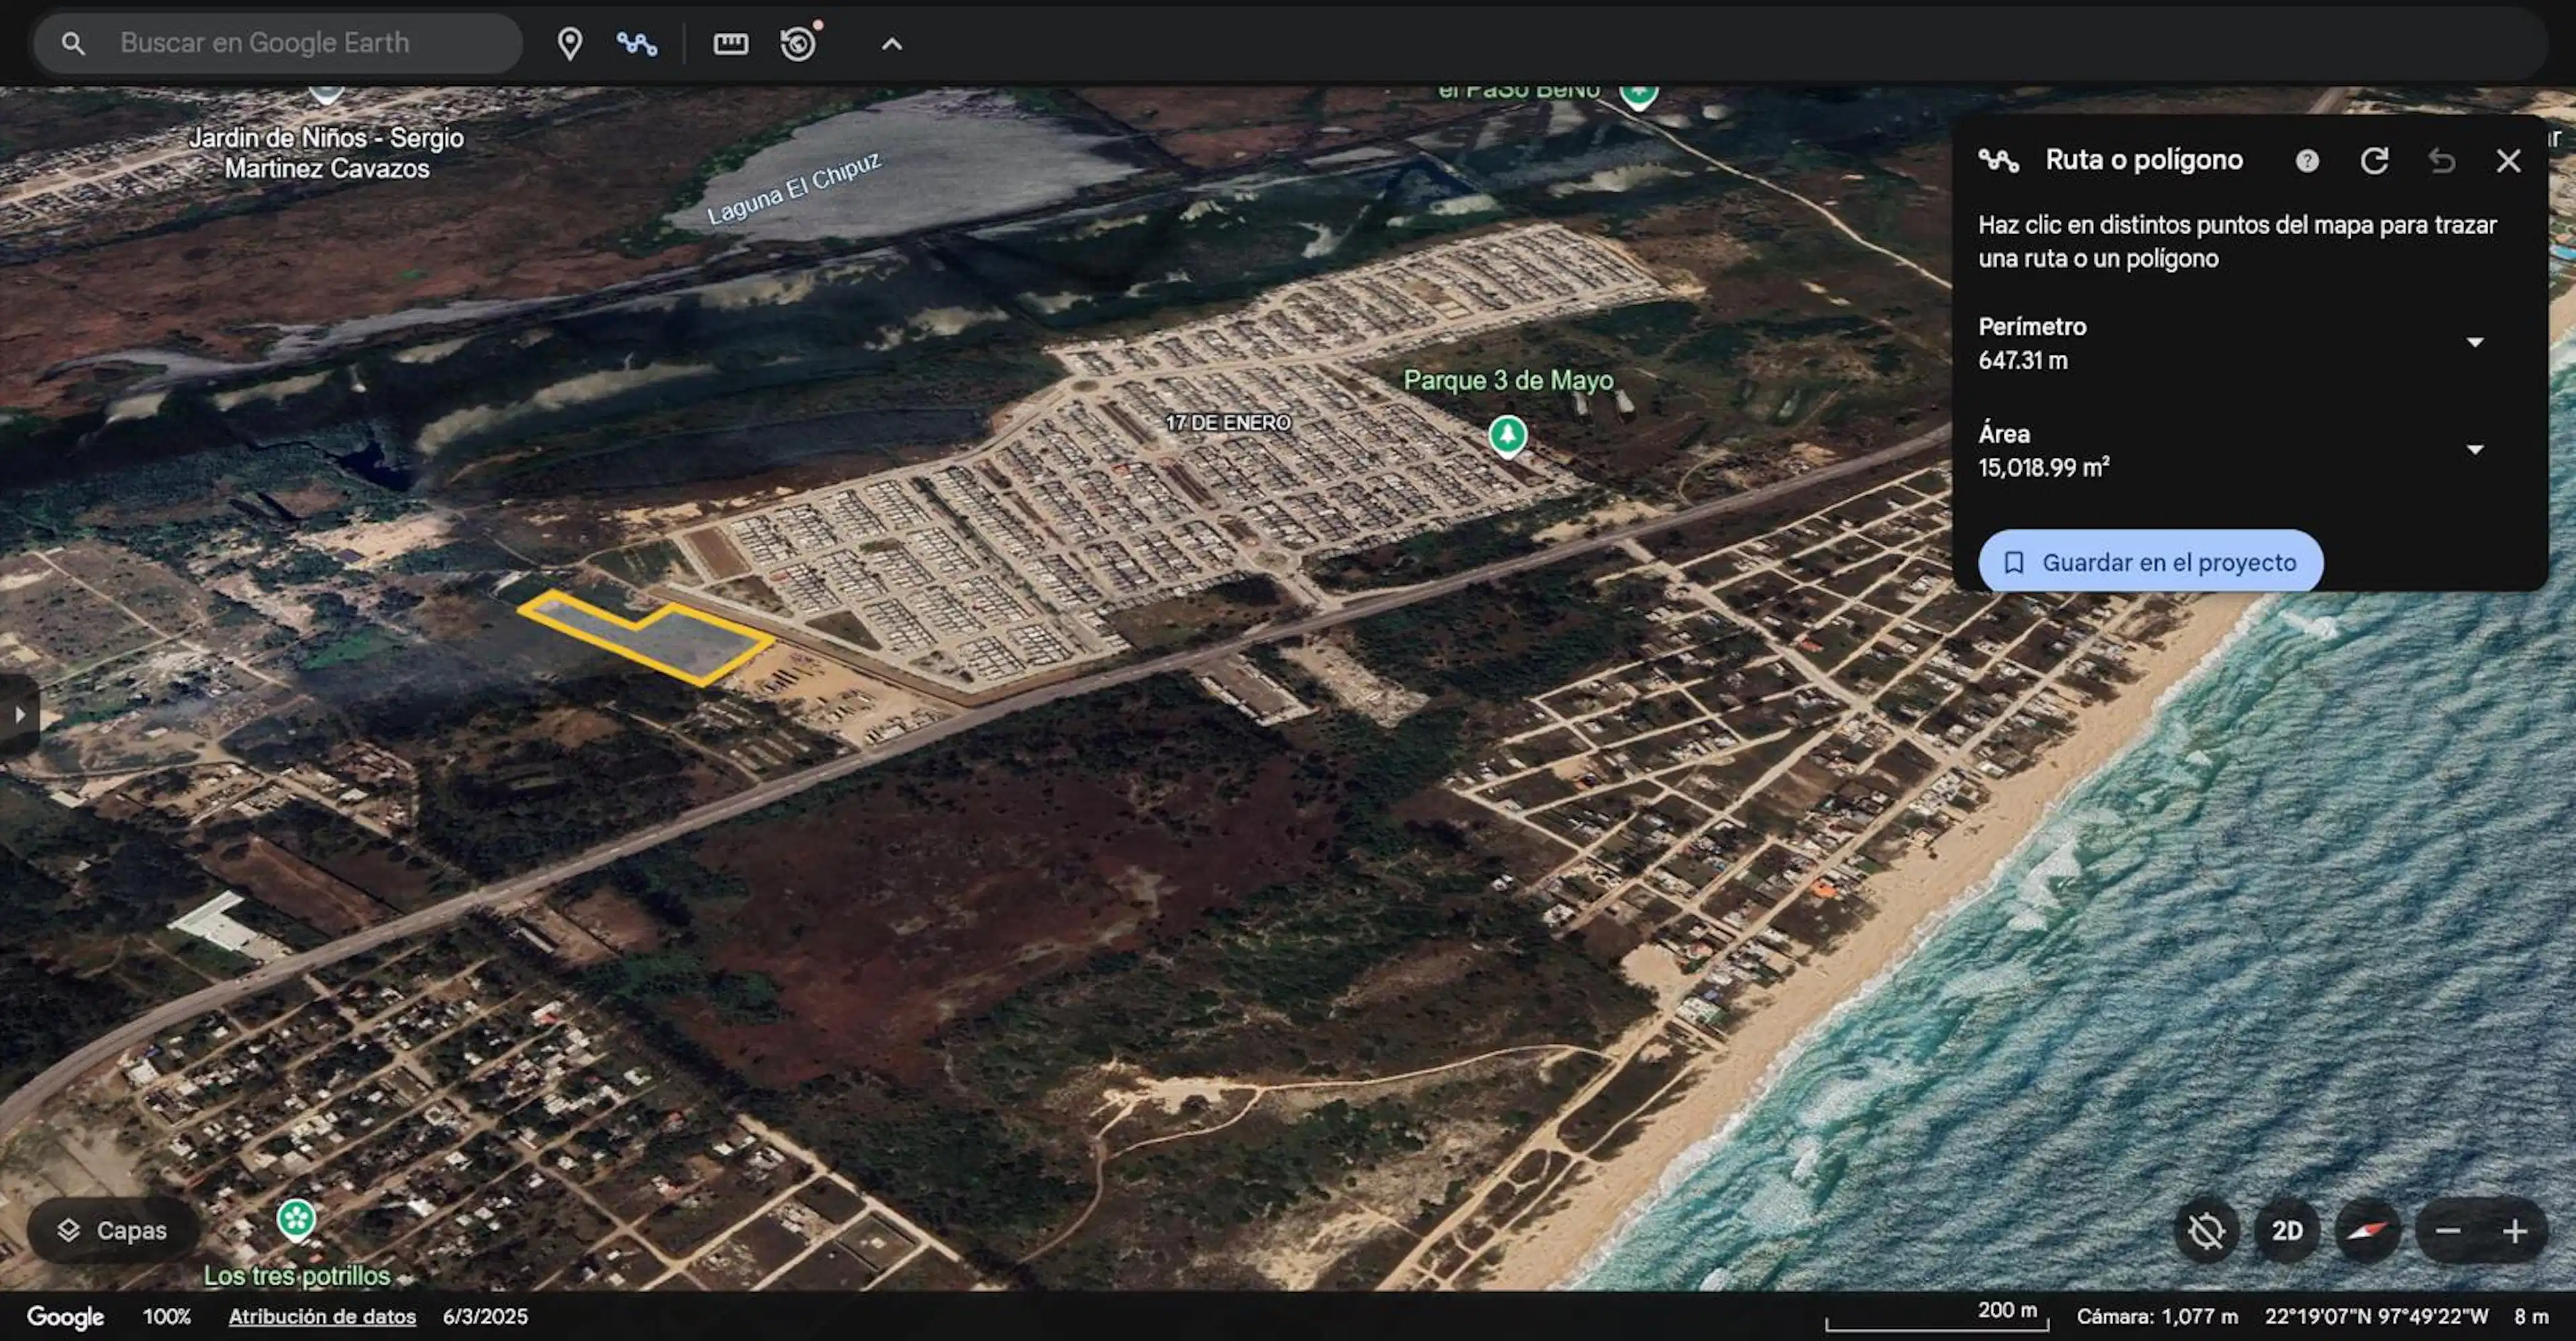Collapse the toolbar with the up chevron
The width and height of the screenshot is (2576, 1341).
point(892,44)
